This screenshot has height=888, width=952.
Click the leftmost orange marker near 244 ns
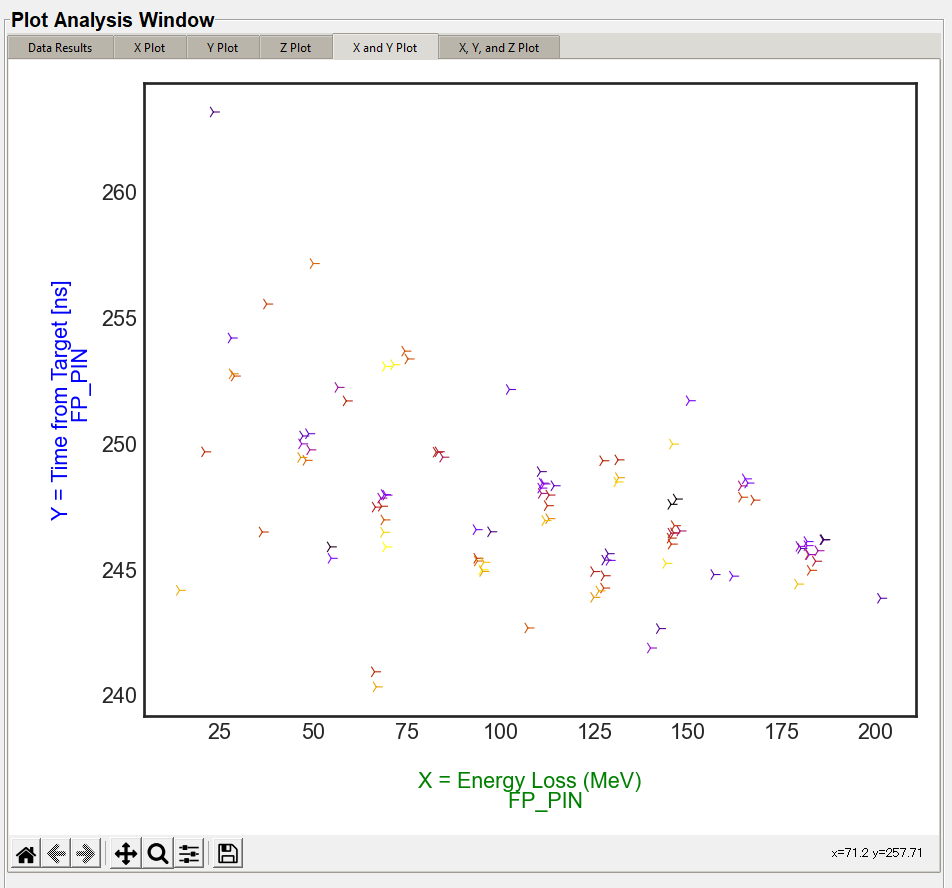tap(179, 590)
